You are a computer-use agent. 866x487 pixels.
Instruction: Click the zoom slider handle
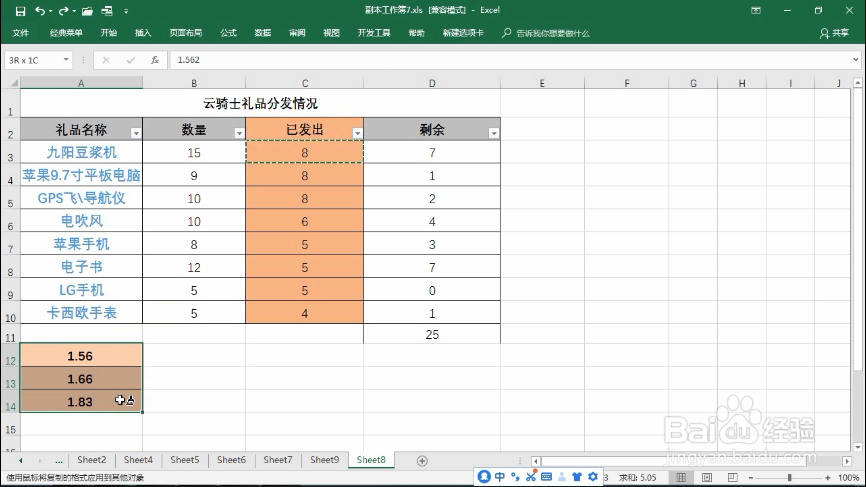[790, 478]
